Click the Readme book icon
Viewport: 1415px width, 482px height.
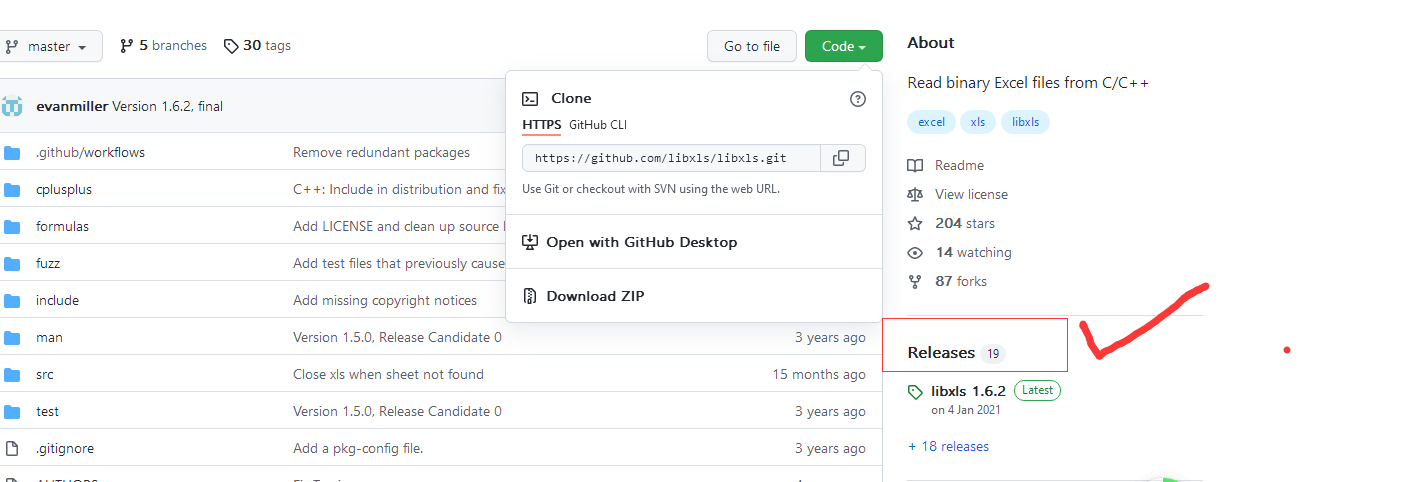click(914, 166)
